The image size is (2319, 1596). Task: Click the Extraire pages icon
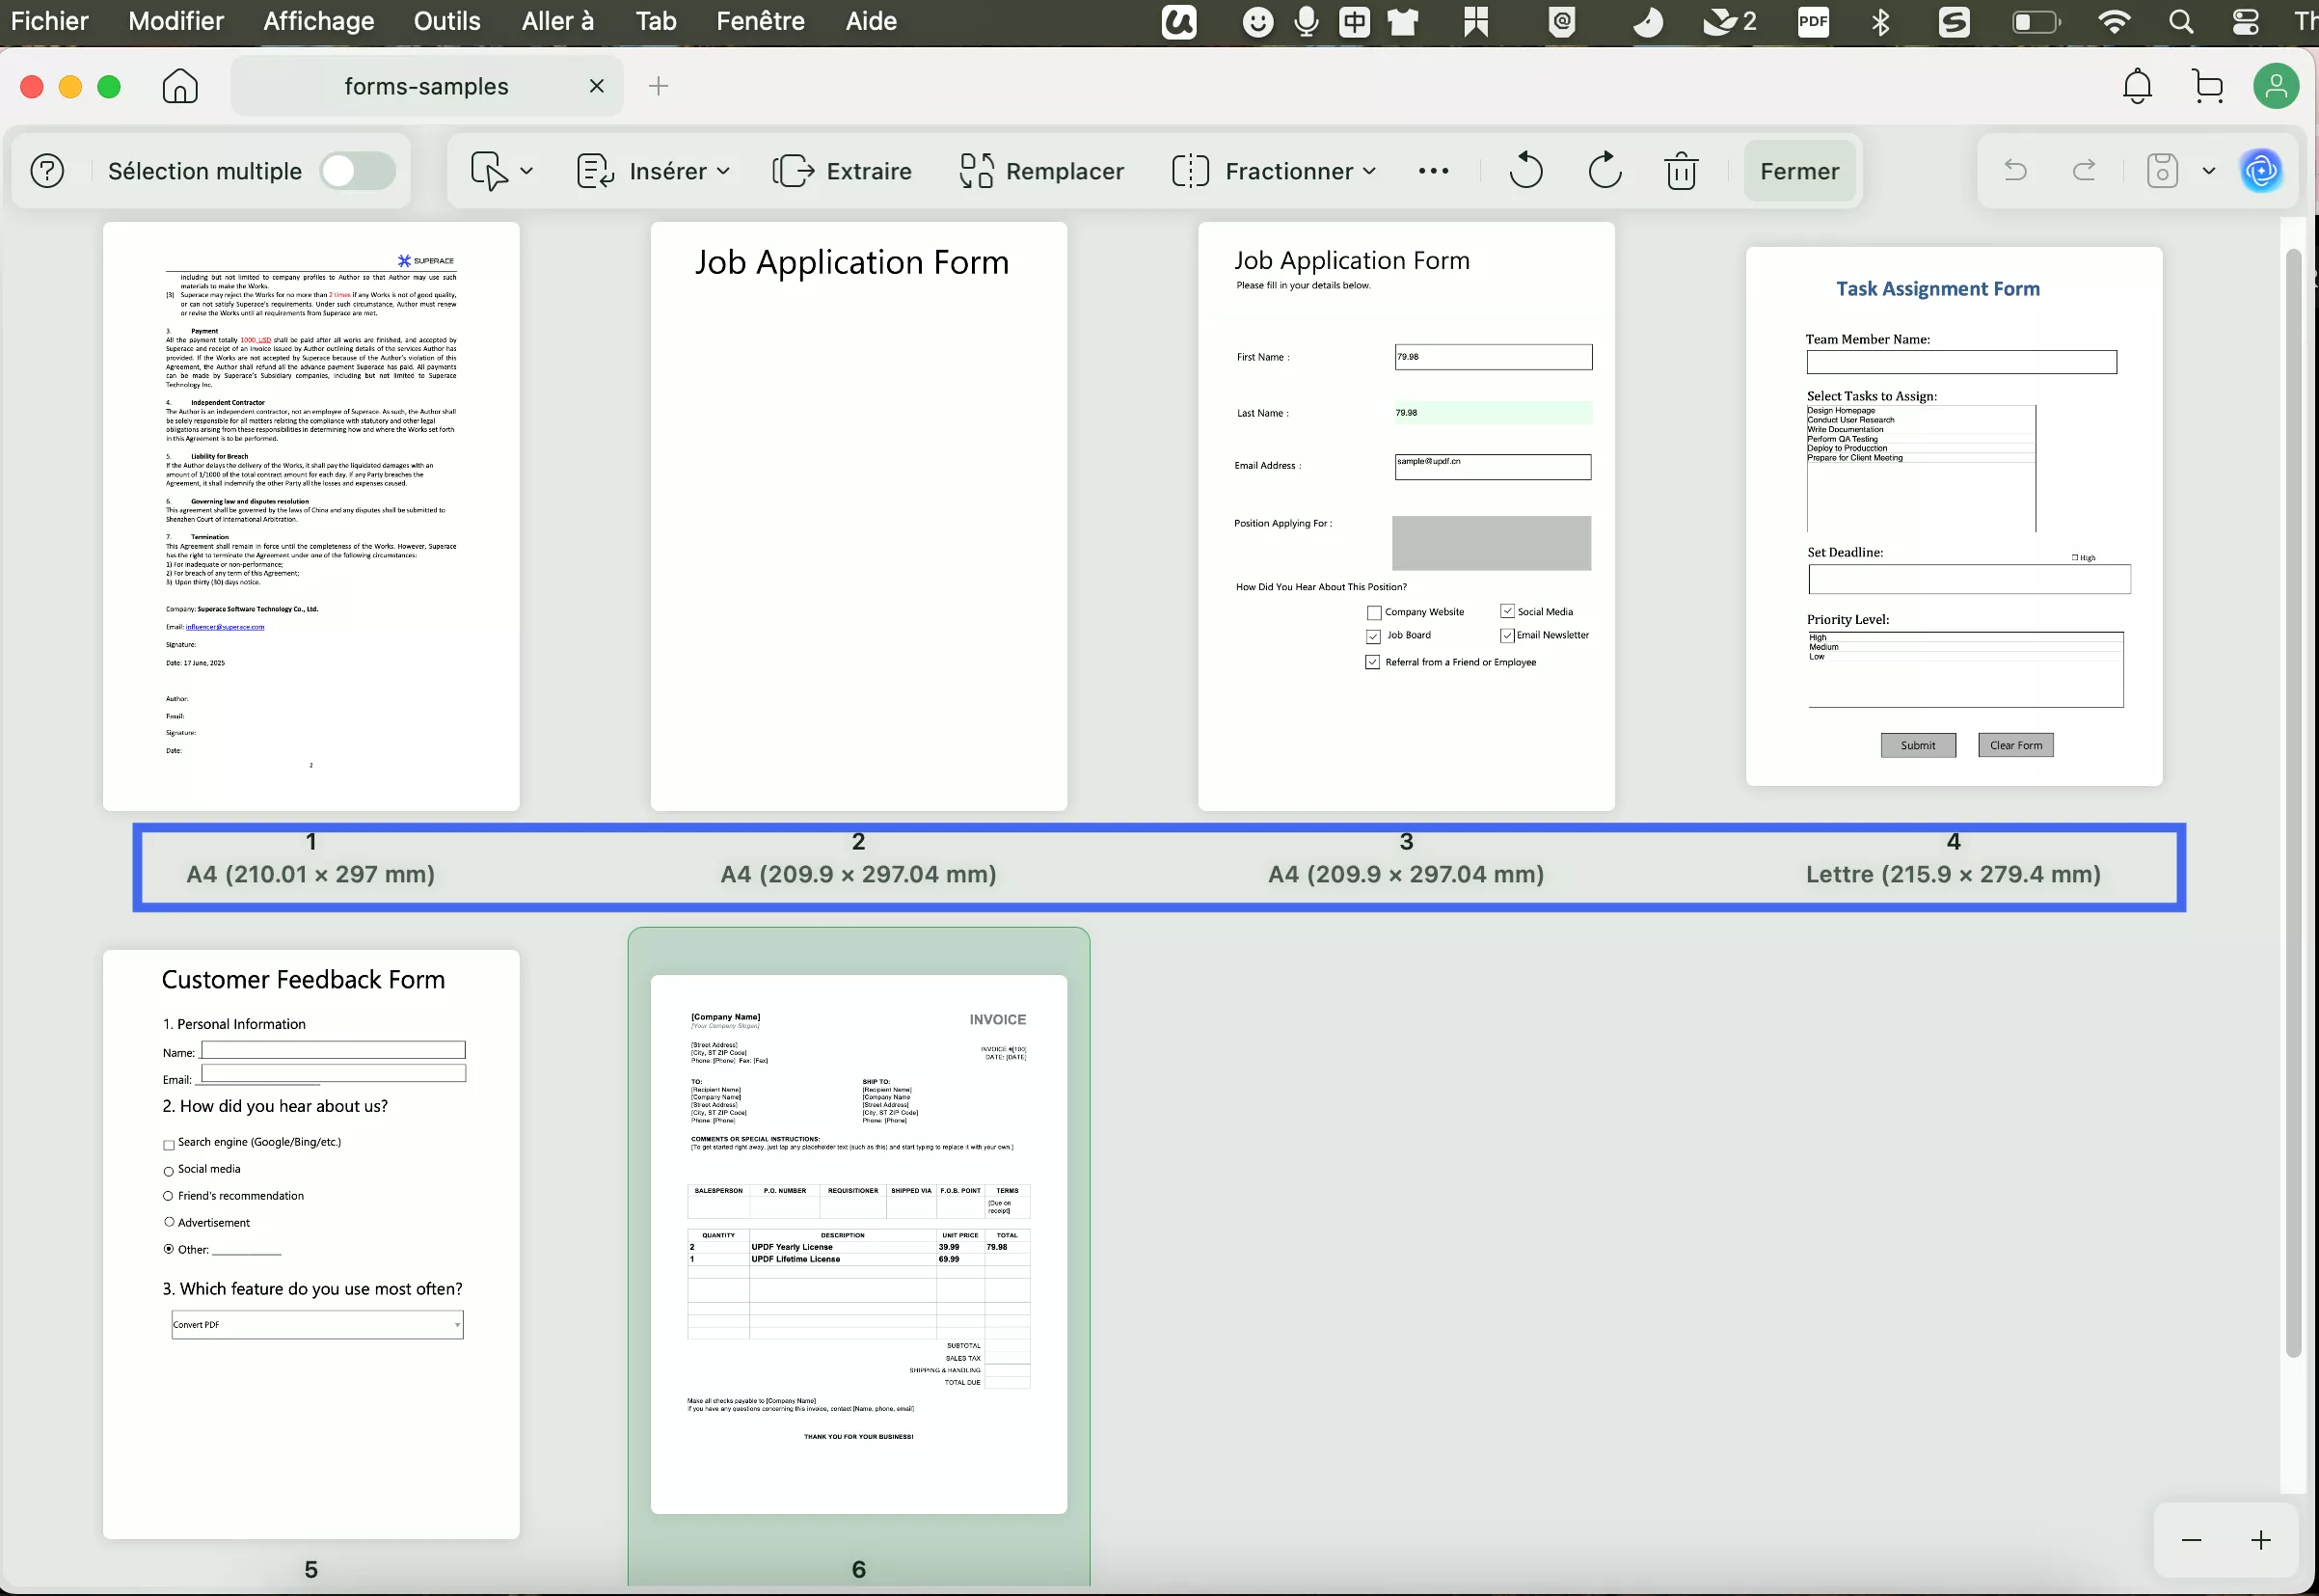click(x=794, y=171)
